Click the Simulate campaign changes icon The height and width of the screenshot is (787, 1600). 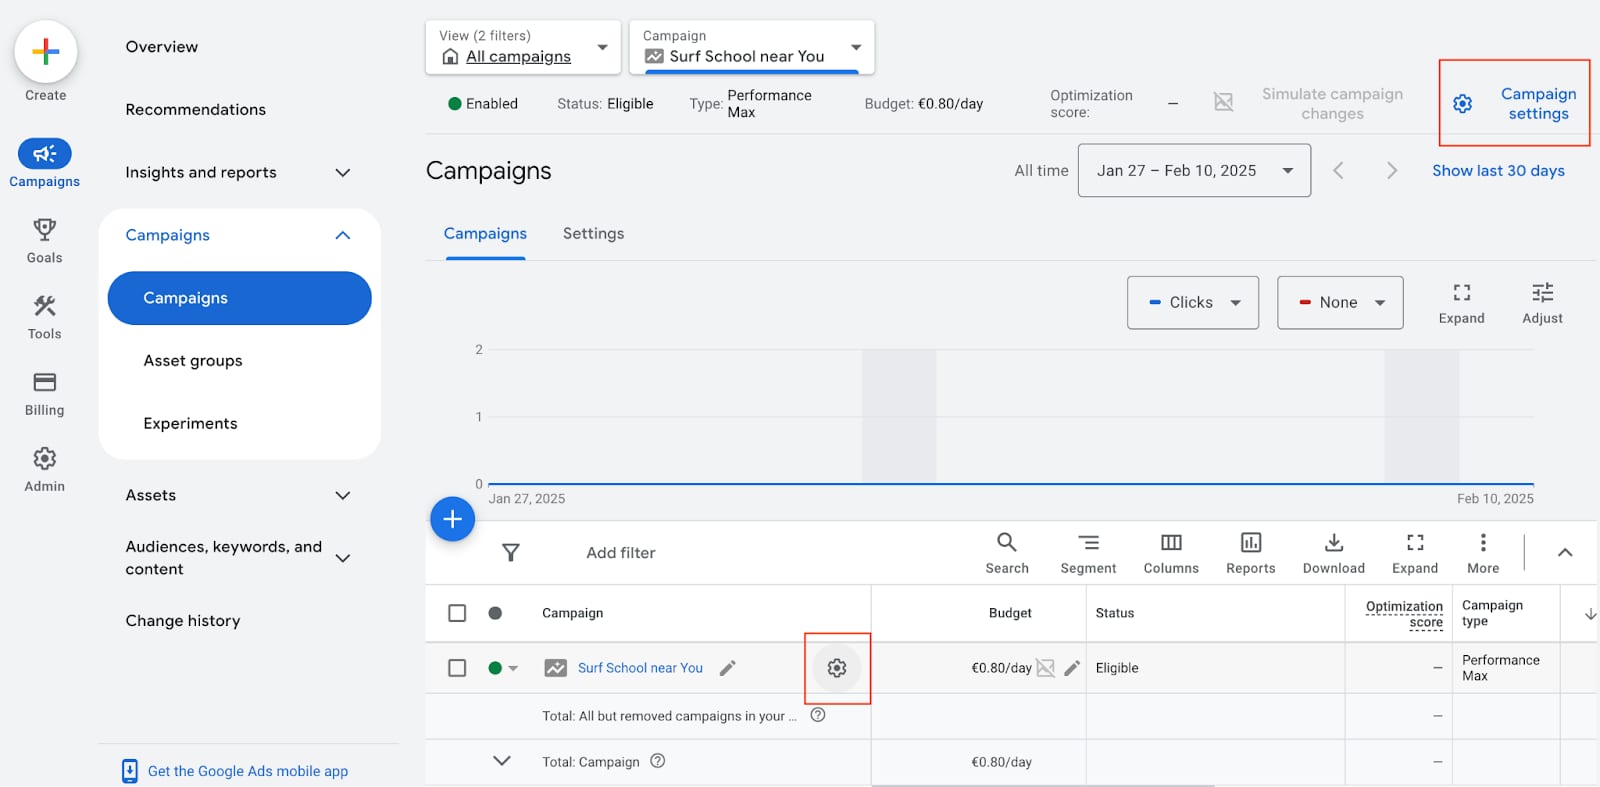pos(1223,102)
